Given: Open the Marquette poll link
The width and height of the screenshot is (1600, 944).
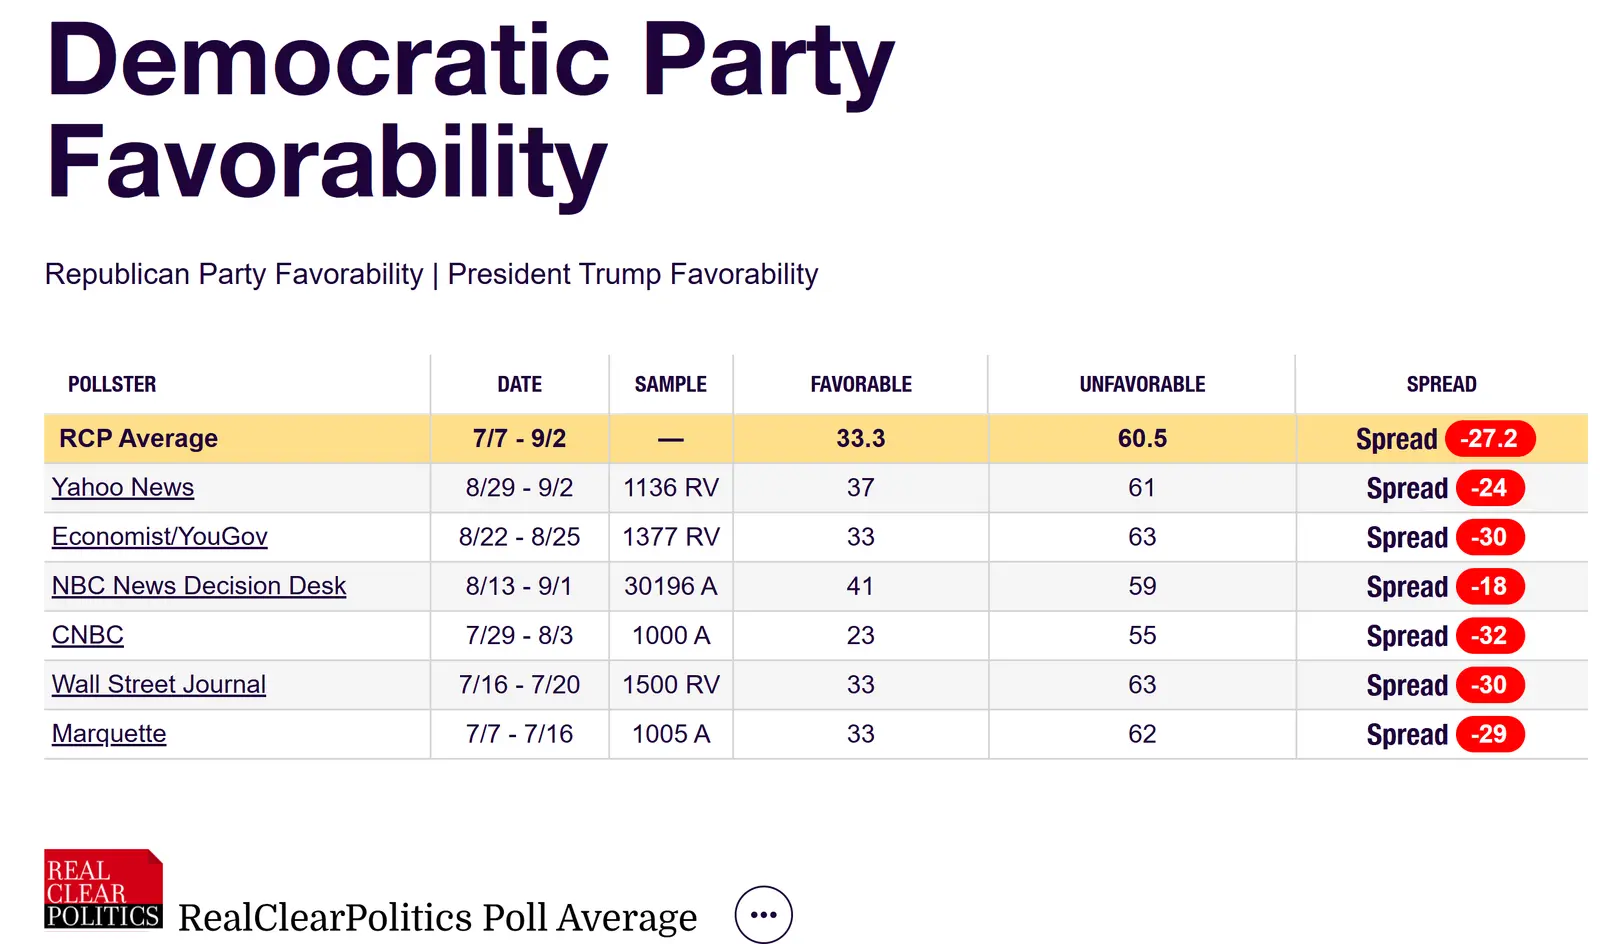Looking at the screenshot, I should pyautogui.click(x=109, y=734).
